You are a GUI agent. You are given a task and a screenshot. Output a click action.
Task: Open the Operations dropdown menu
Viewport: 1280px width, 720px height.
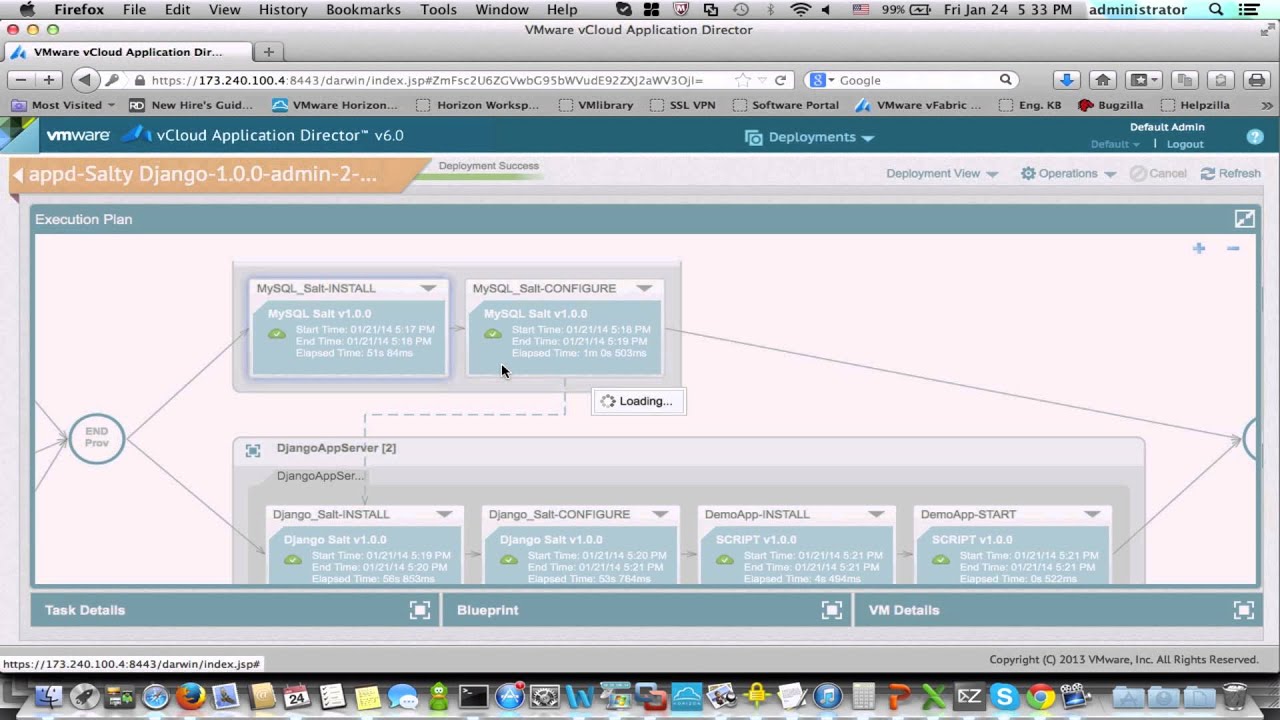[1068, 174]
